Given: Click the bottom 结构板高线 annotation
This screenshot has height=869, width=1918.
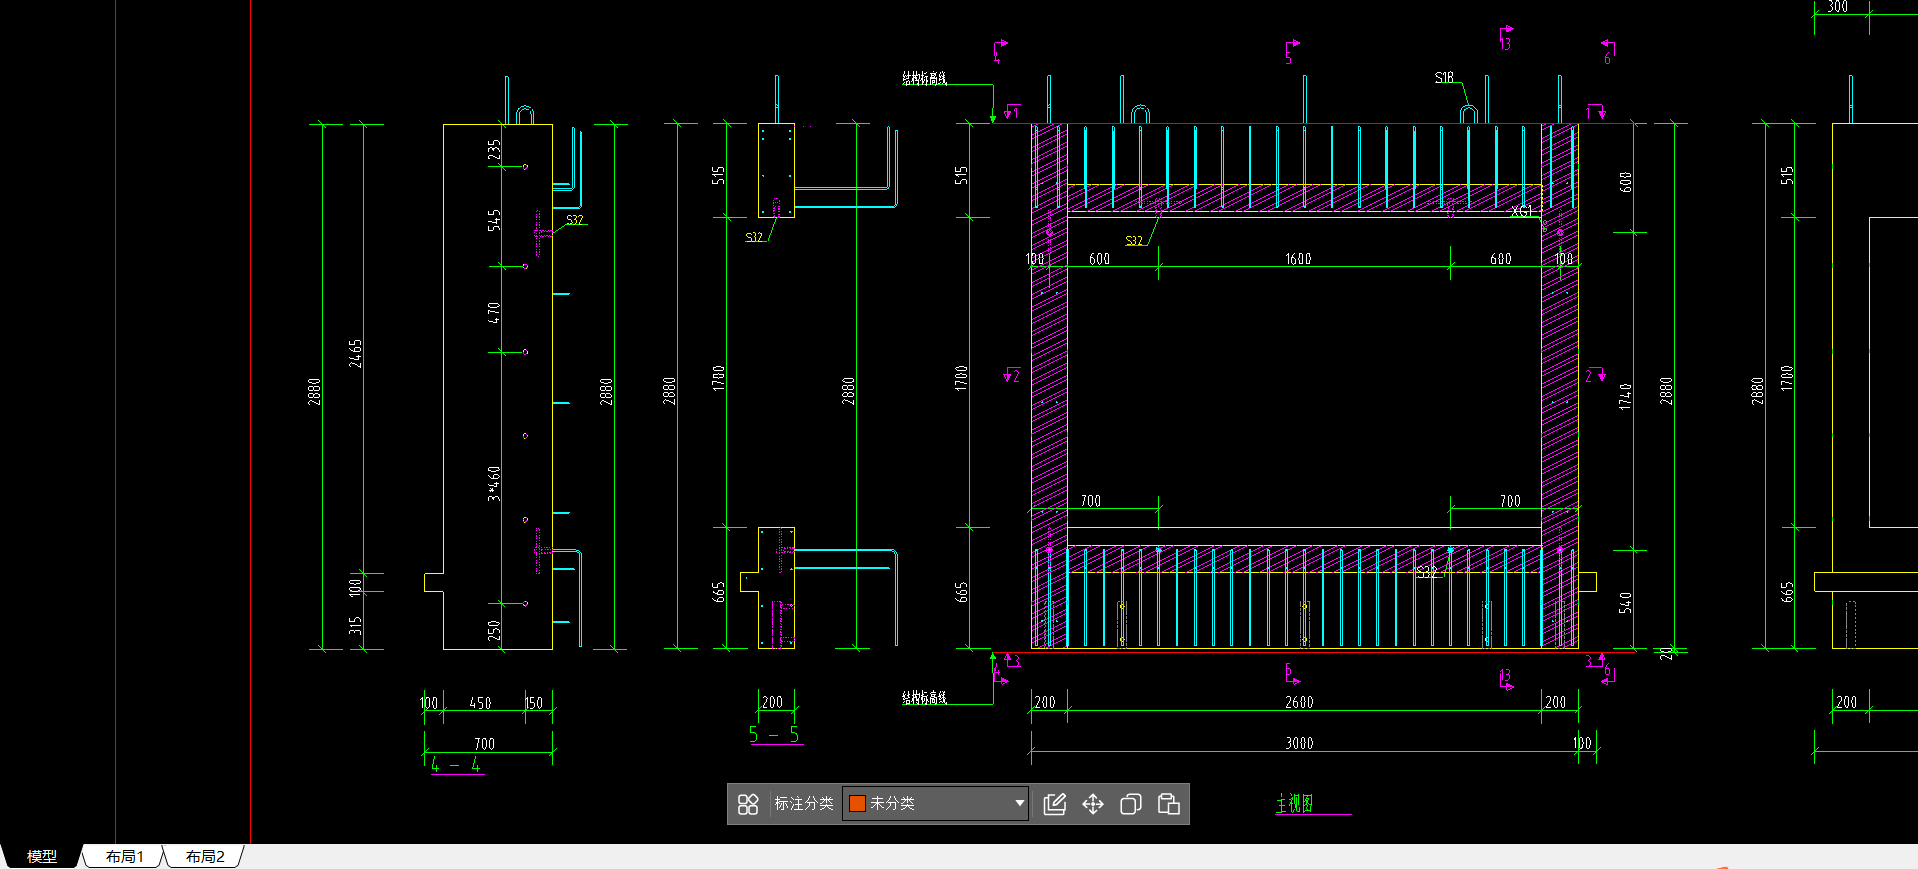Looking at the screenshot, I should [x=925, y=697].
